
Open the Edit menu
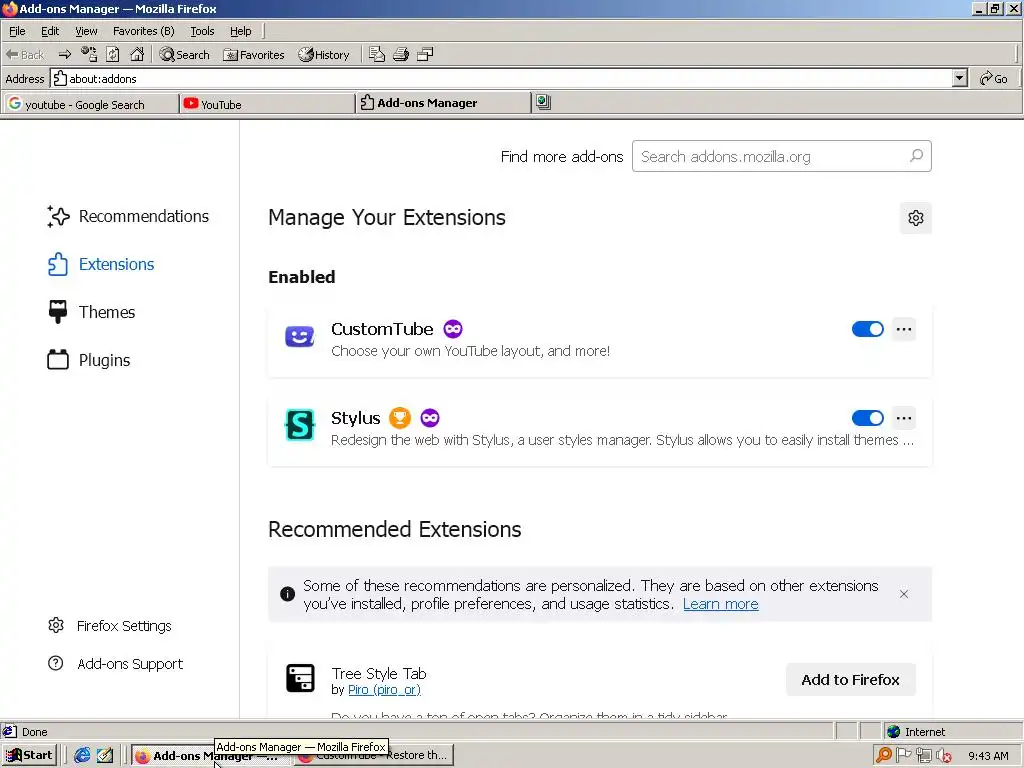coord(50,31)
